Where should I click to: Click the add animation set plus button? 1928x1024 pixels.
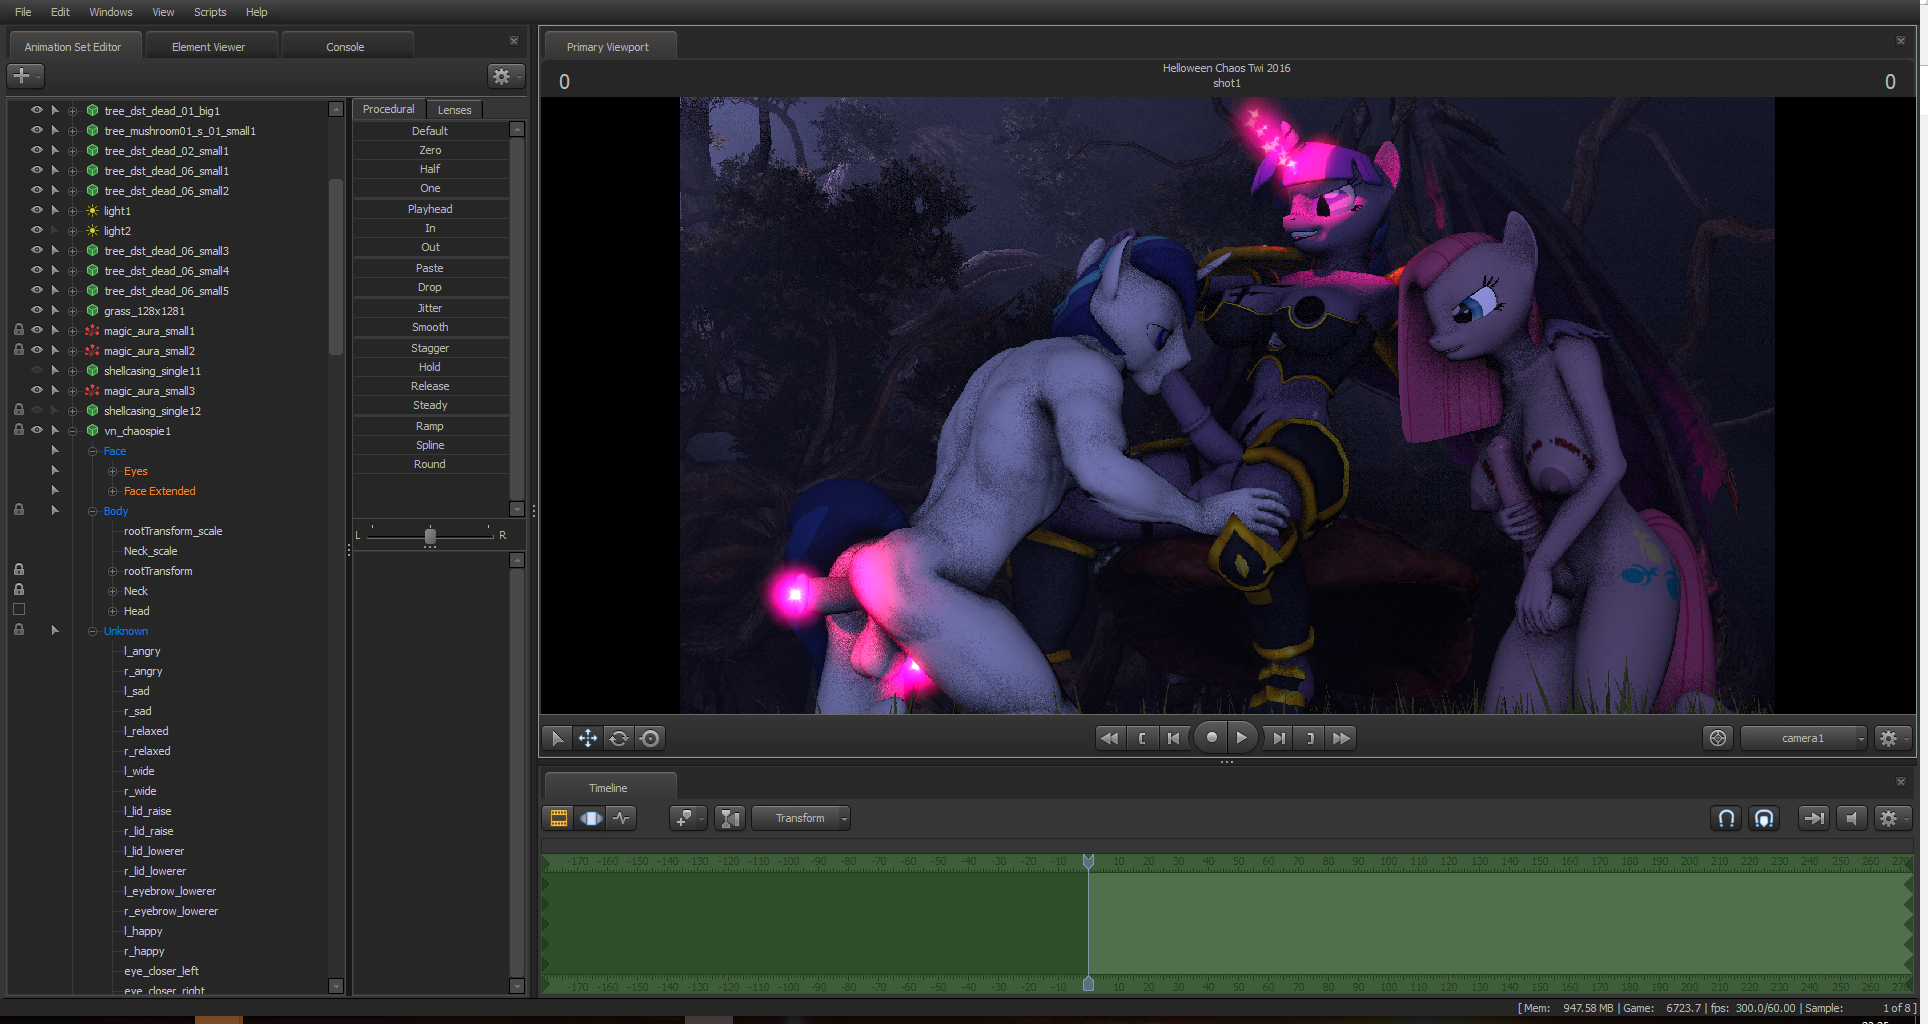pyautogui.click(x=22, y=76)
